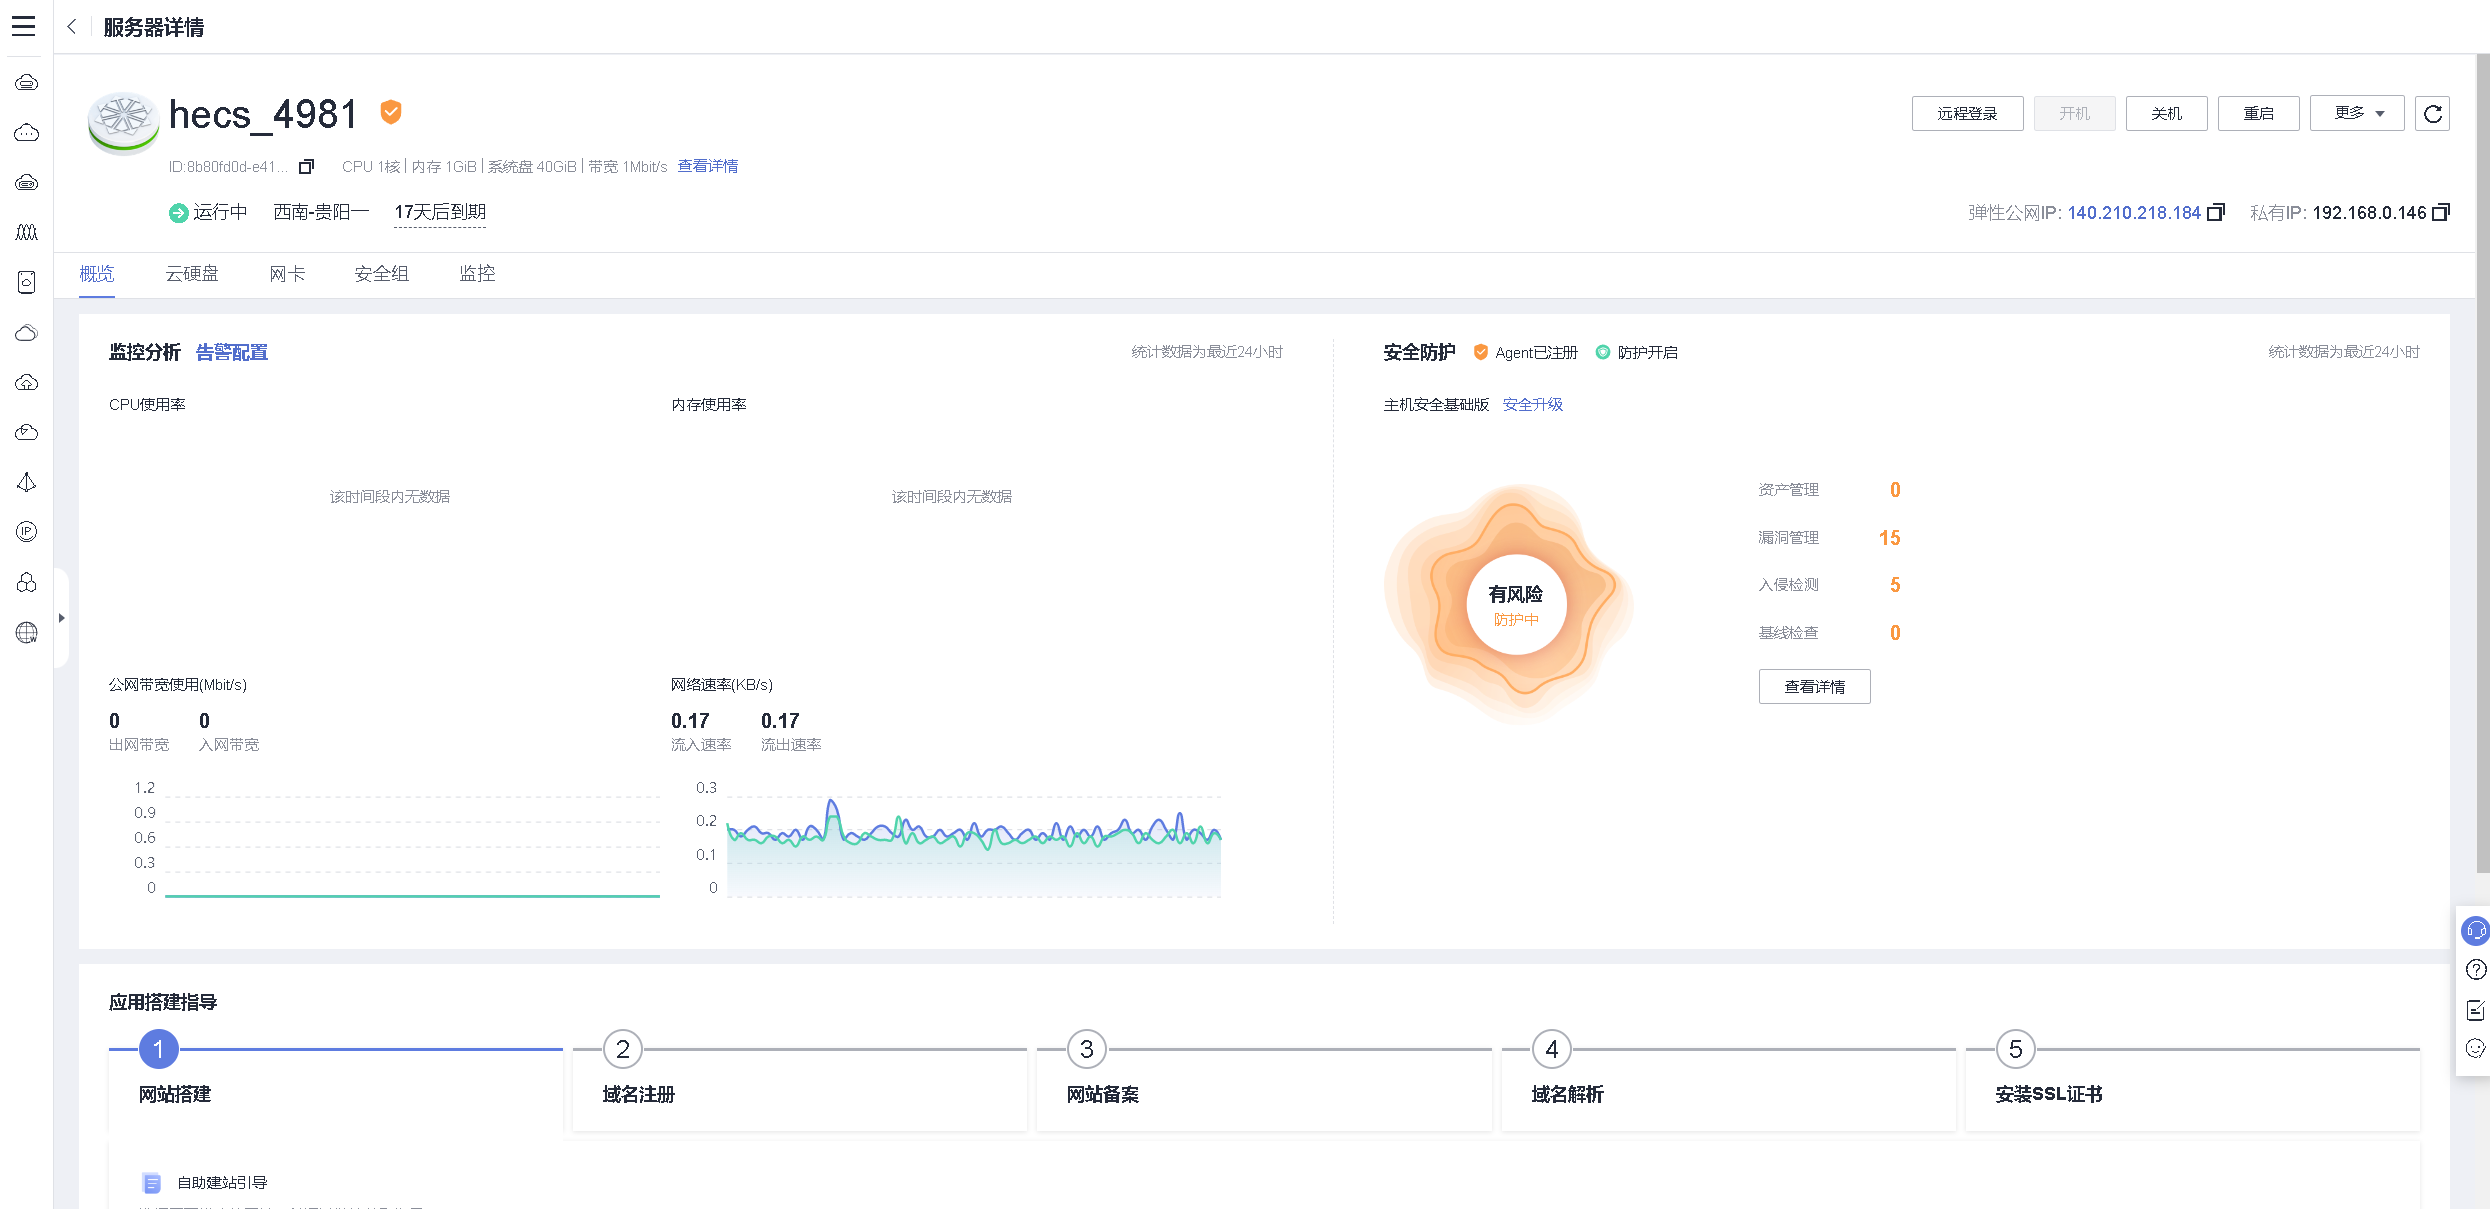Click the 17天后到期 expiry label

440,212
